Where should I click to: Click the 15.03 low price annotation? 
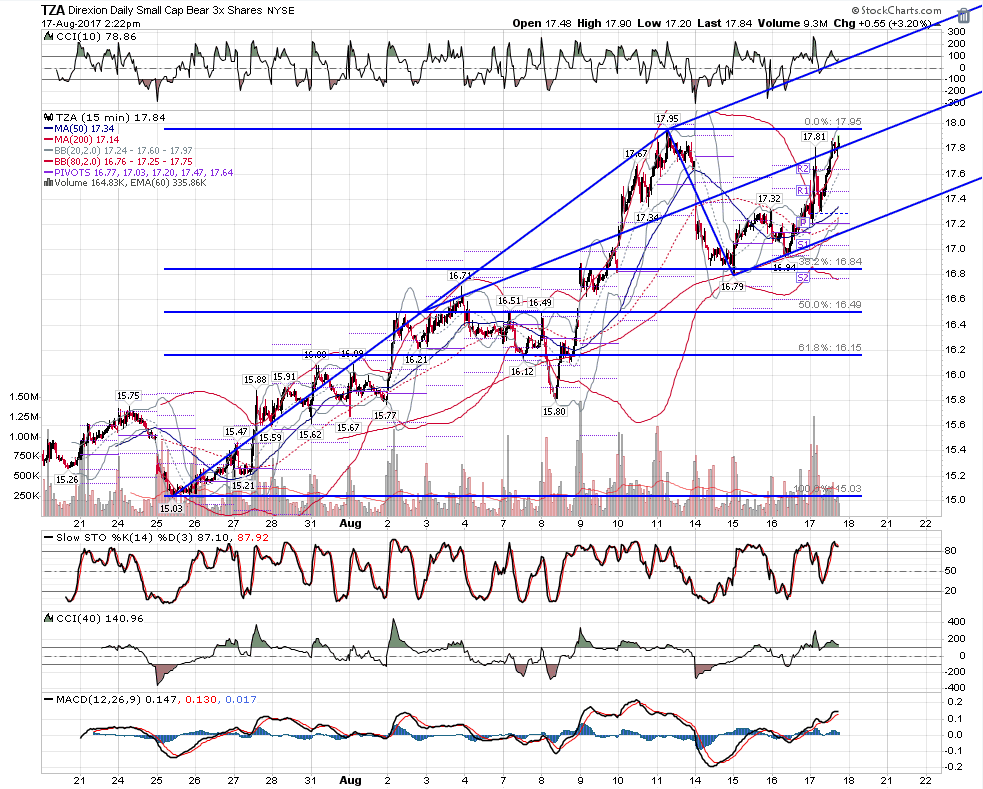tap(171, 509)
